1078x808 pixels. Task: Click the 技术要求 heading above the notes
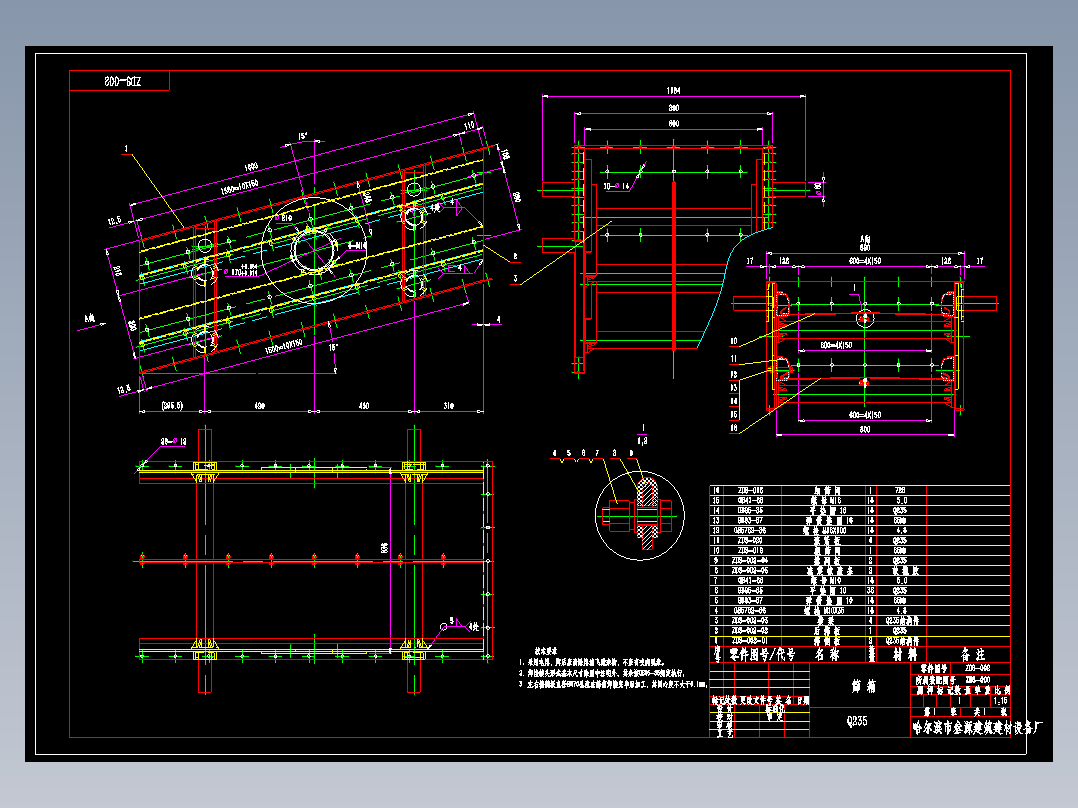(x=546, y=651)
